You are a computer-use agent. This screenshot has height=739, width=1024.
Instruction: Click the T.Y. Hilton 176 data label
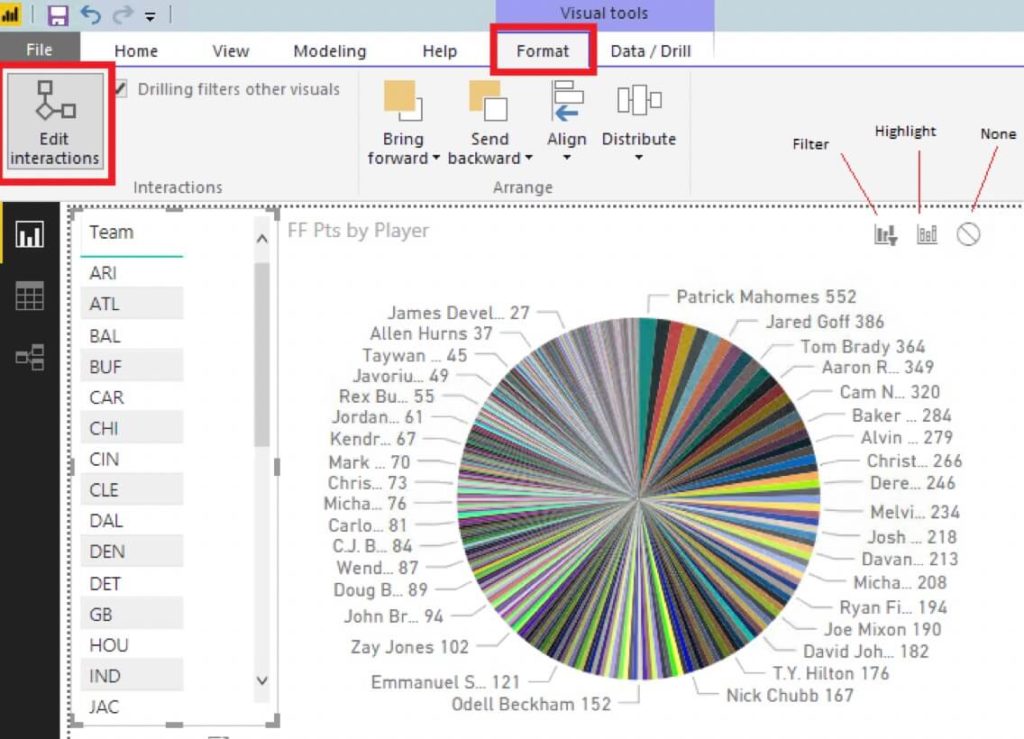831,673
